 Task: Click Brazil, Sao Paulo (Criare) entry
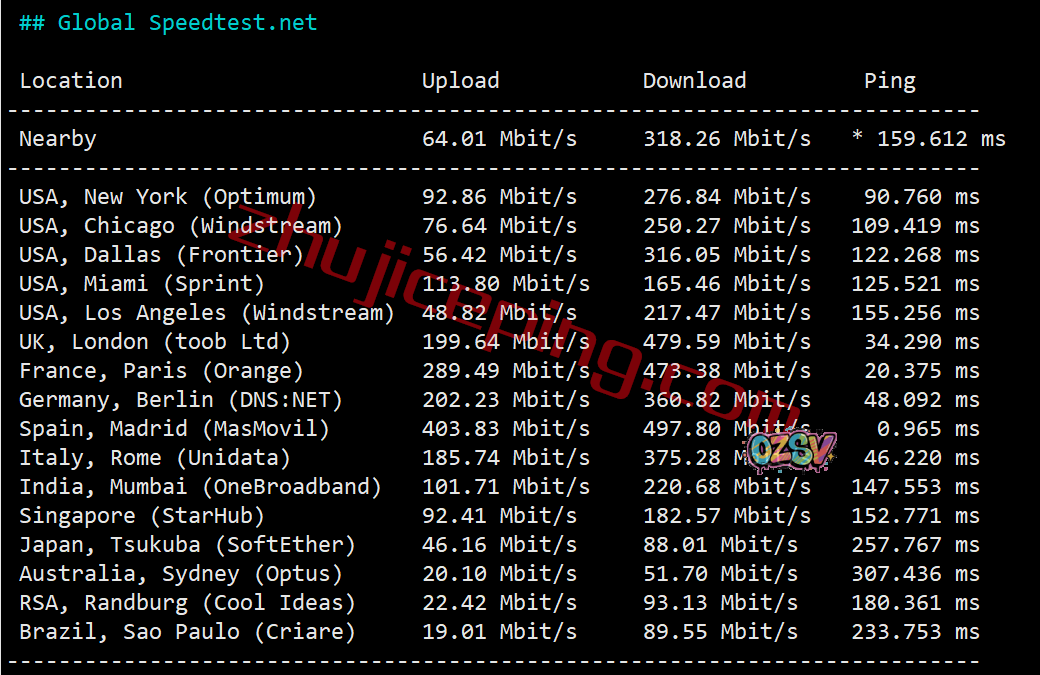(187, 632)
